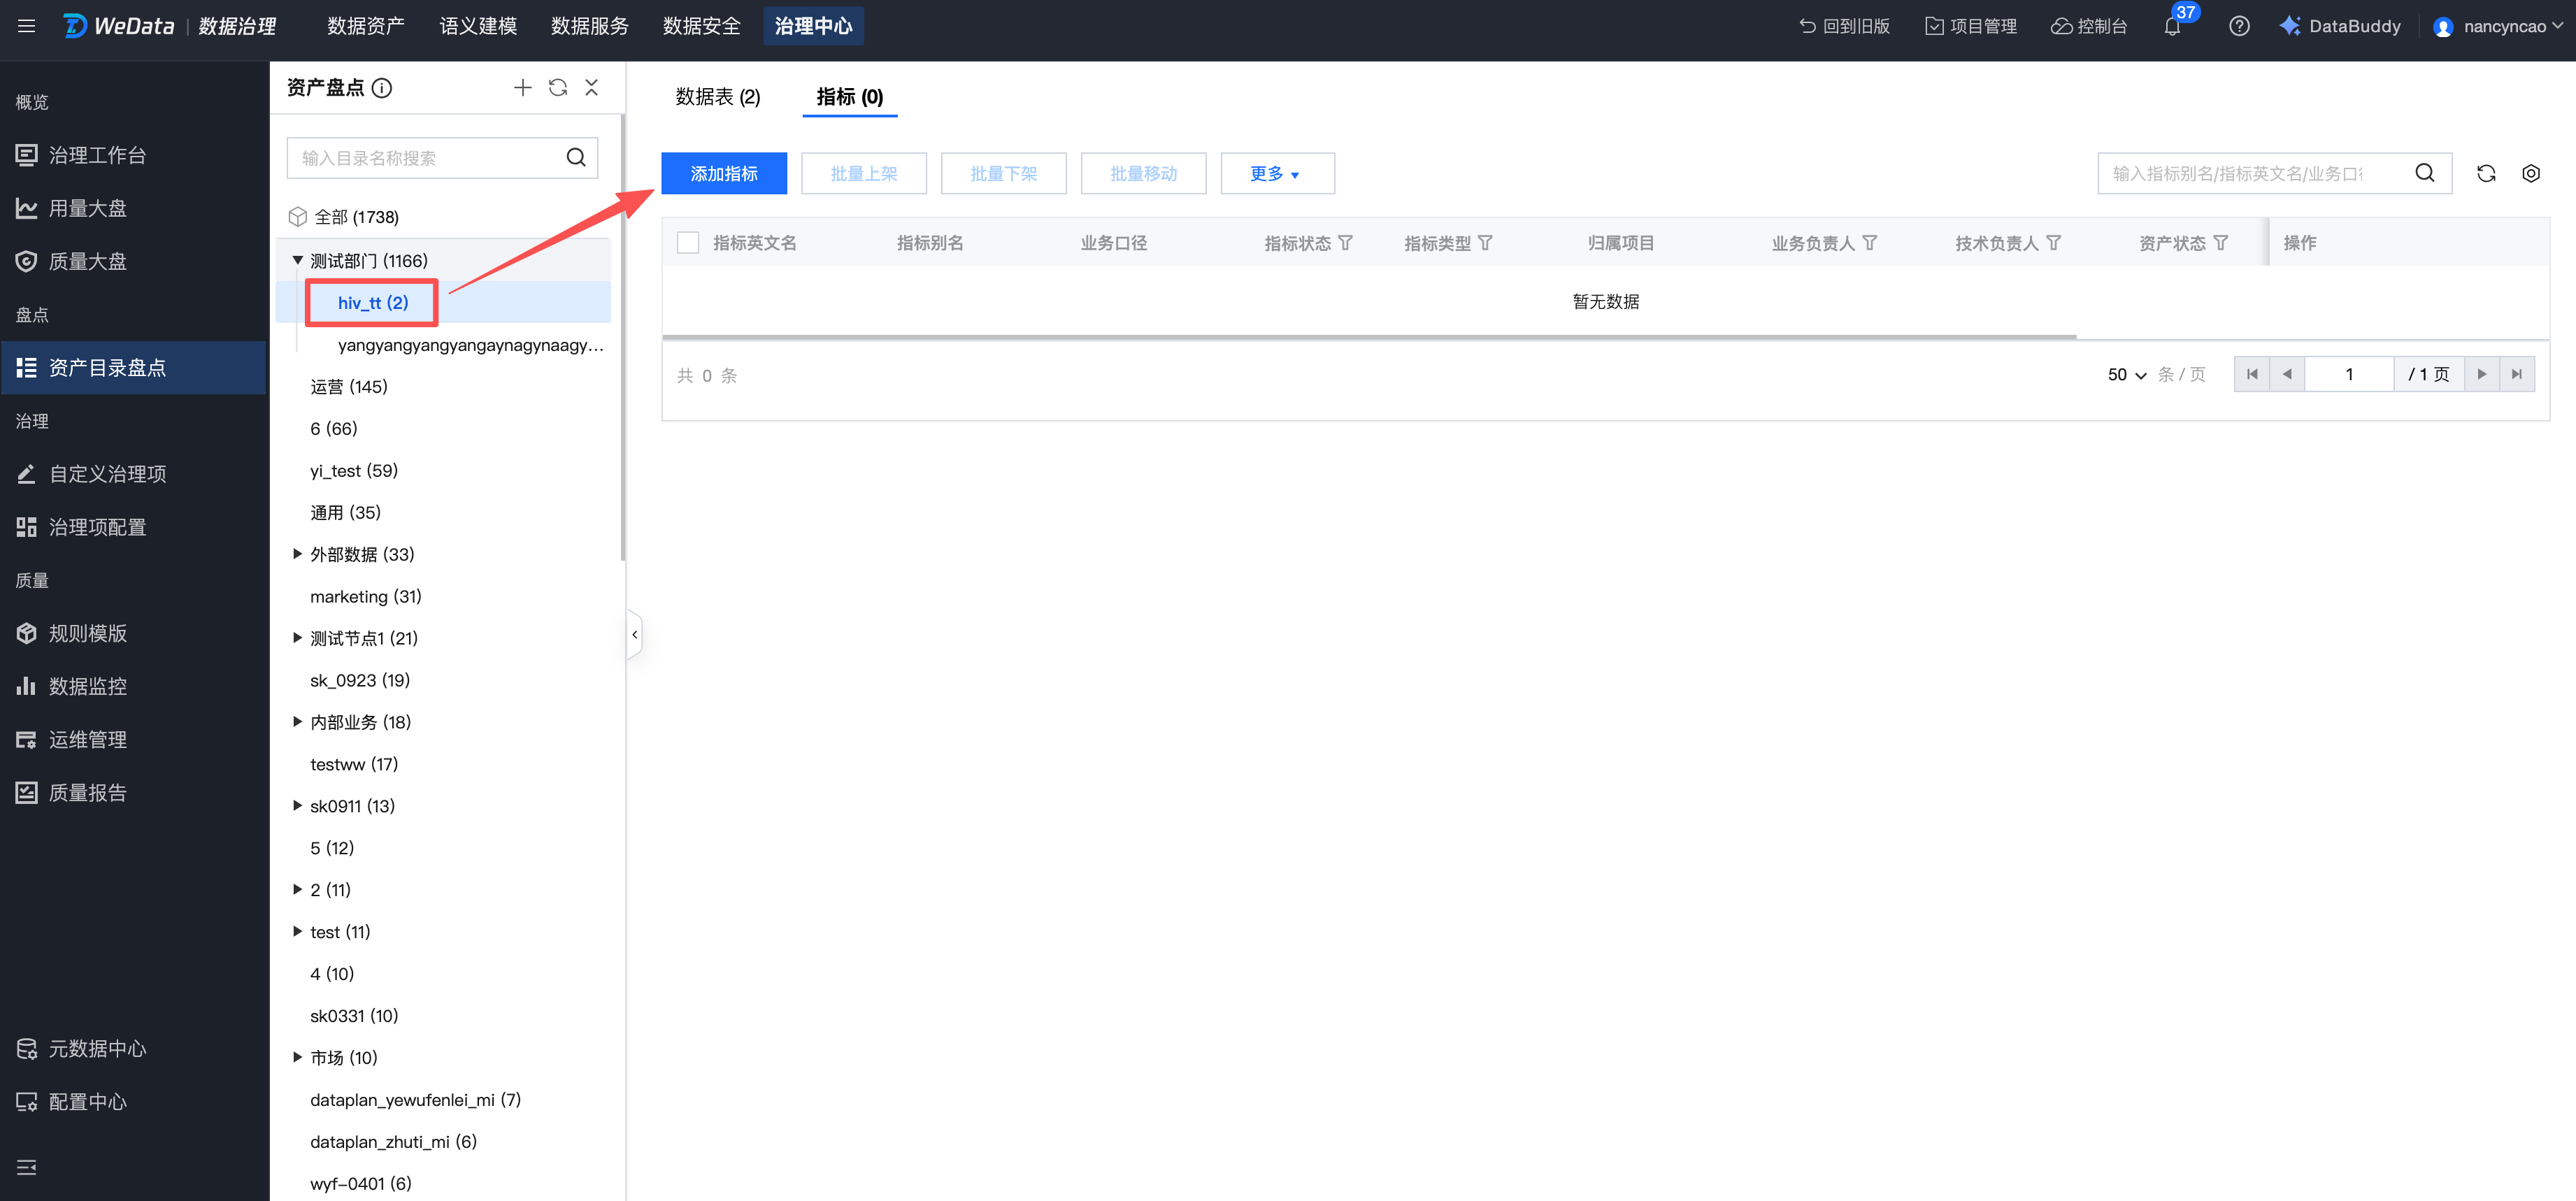
Task: Expand the 外部数据 tree node
Action: pos(297,554)
